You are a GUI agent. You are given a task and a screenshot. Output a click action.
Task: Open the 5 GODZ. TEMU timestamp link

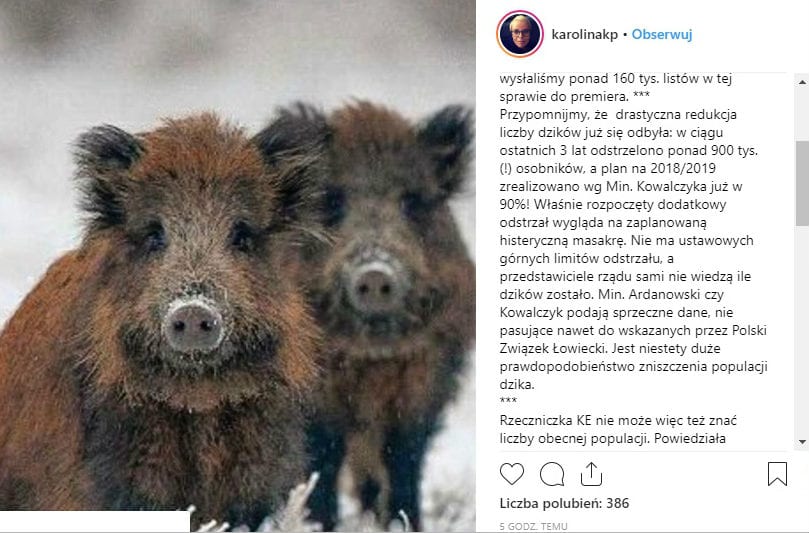point(533,526)
